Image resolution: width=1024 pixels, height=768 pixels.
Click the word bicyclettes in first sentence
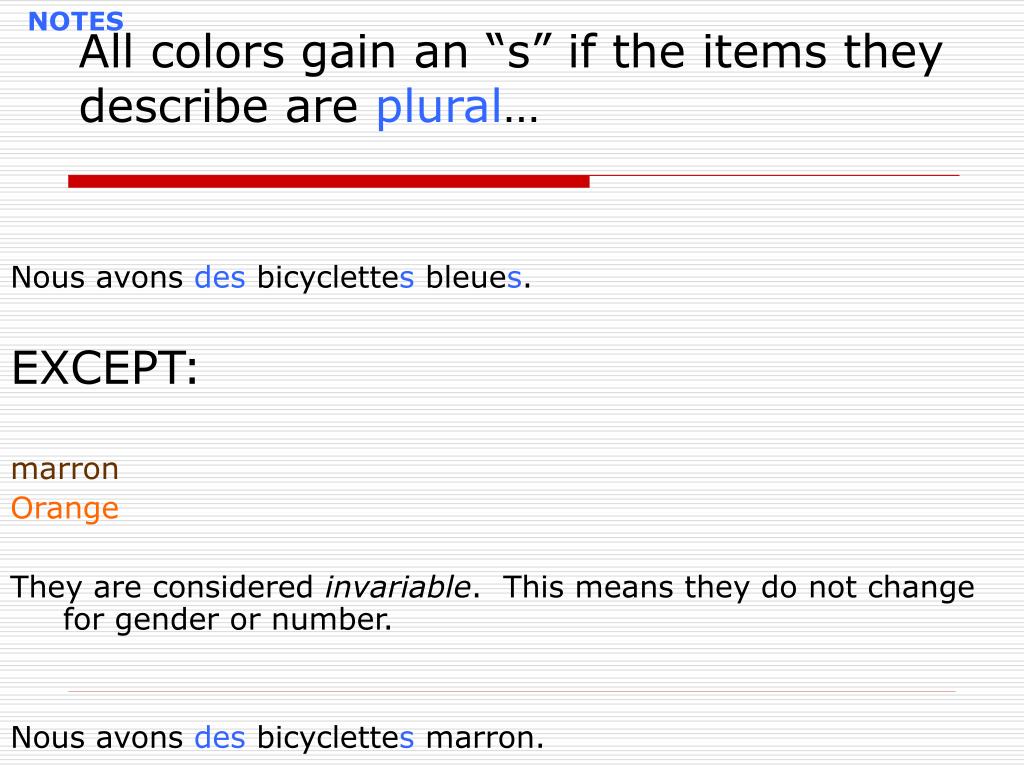click(x=335, y=278)
